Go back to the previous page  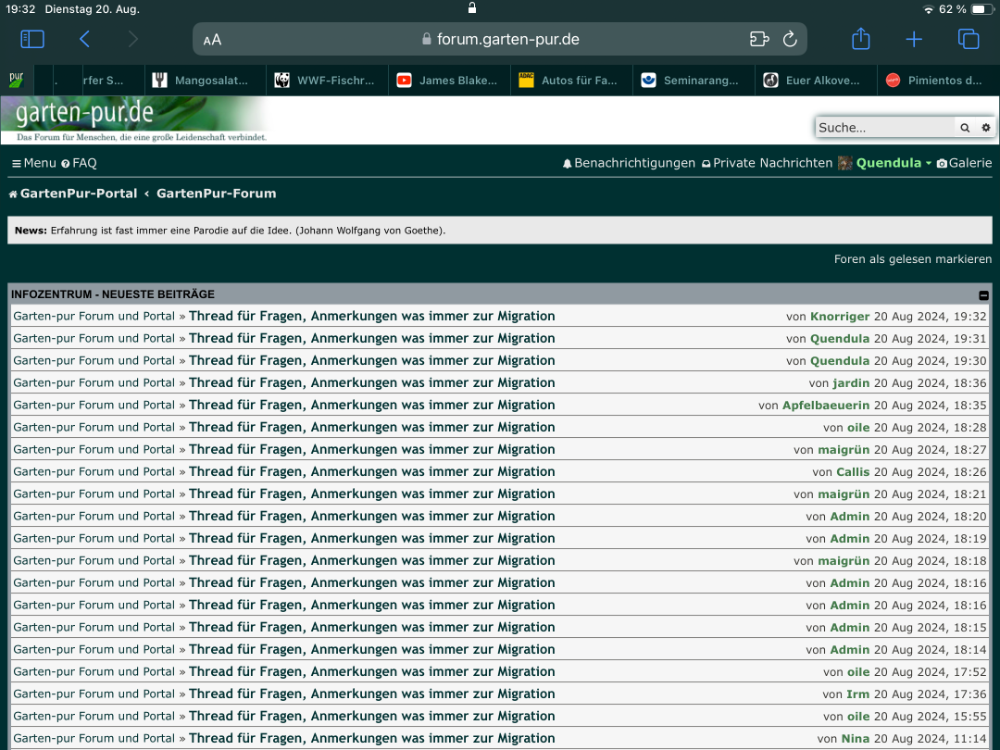(x=84, y=39)
